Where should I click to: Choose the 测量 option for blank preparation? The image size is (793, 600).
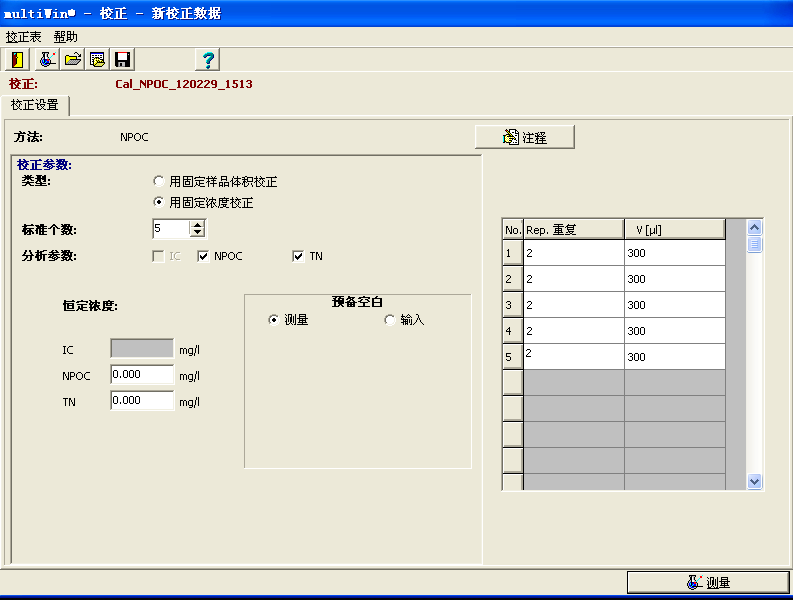273,320
